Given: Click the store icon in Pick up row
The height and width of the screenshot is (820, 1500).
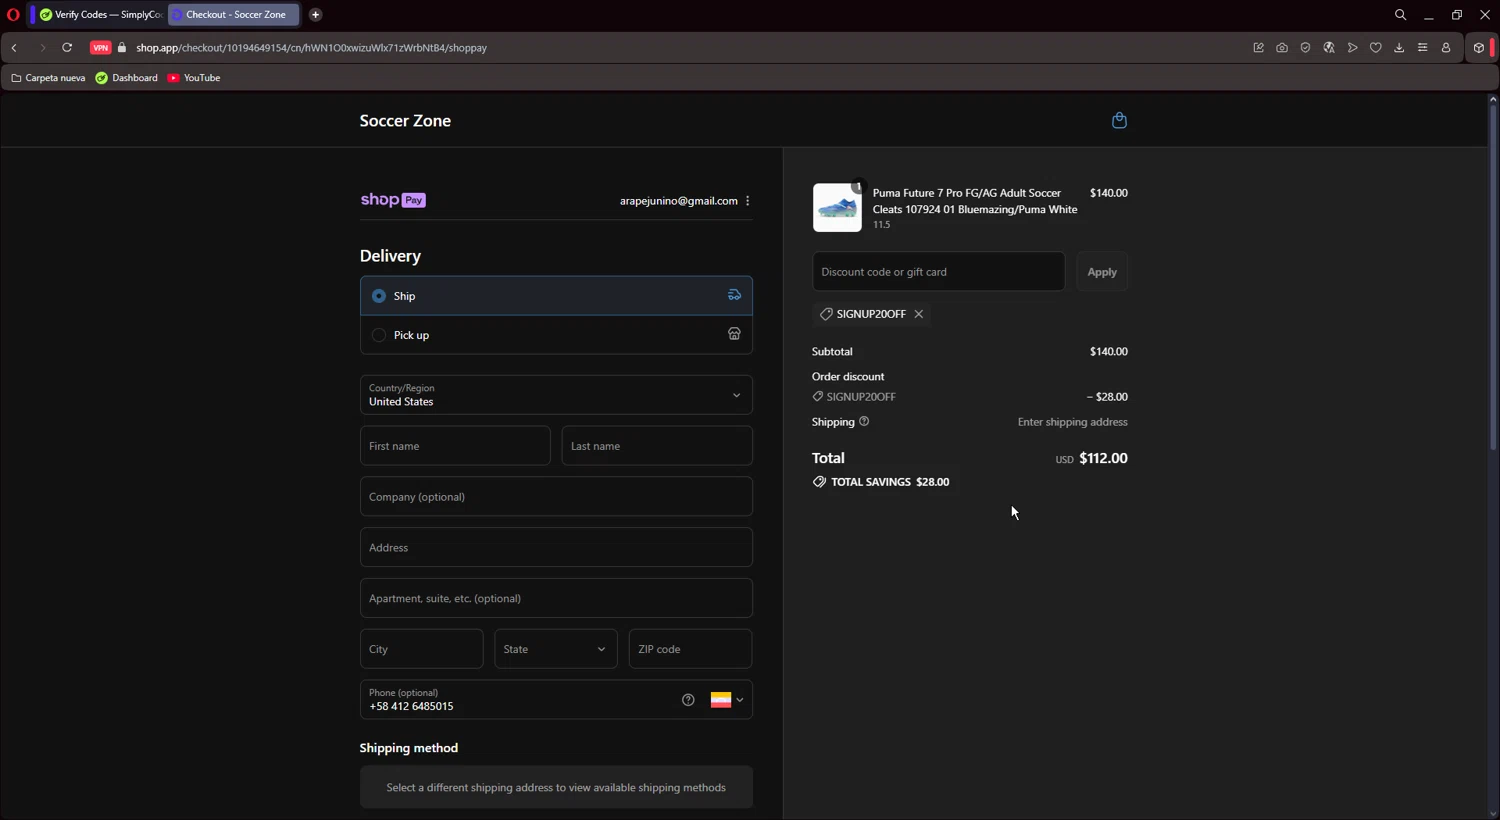Looking at the screenshot, I should click(734, 334).
